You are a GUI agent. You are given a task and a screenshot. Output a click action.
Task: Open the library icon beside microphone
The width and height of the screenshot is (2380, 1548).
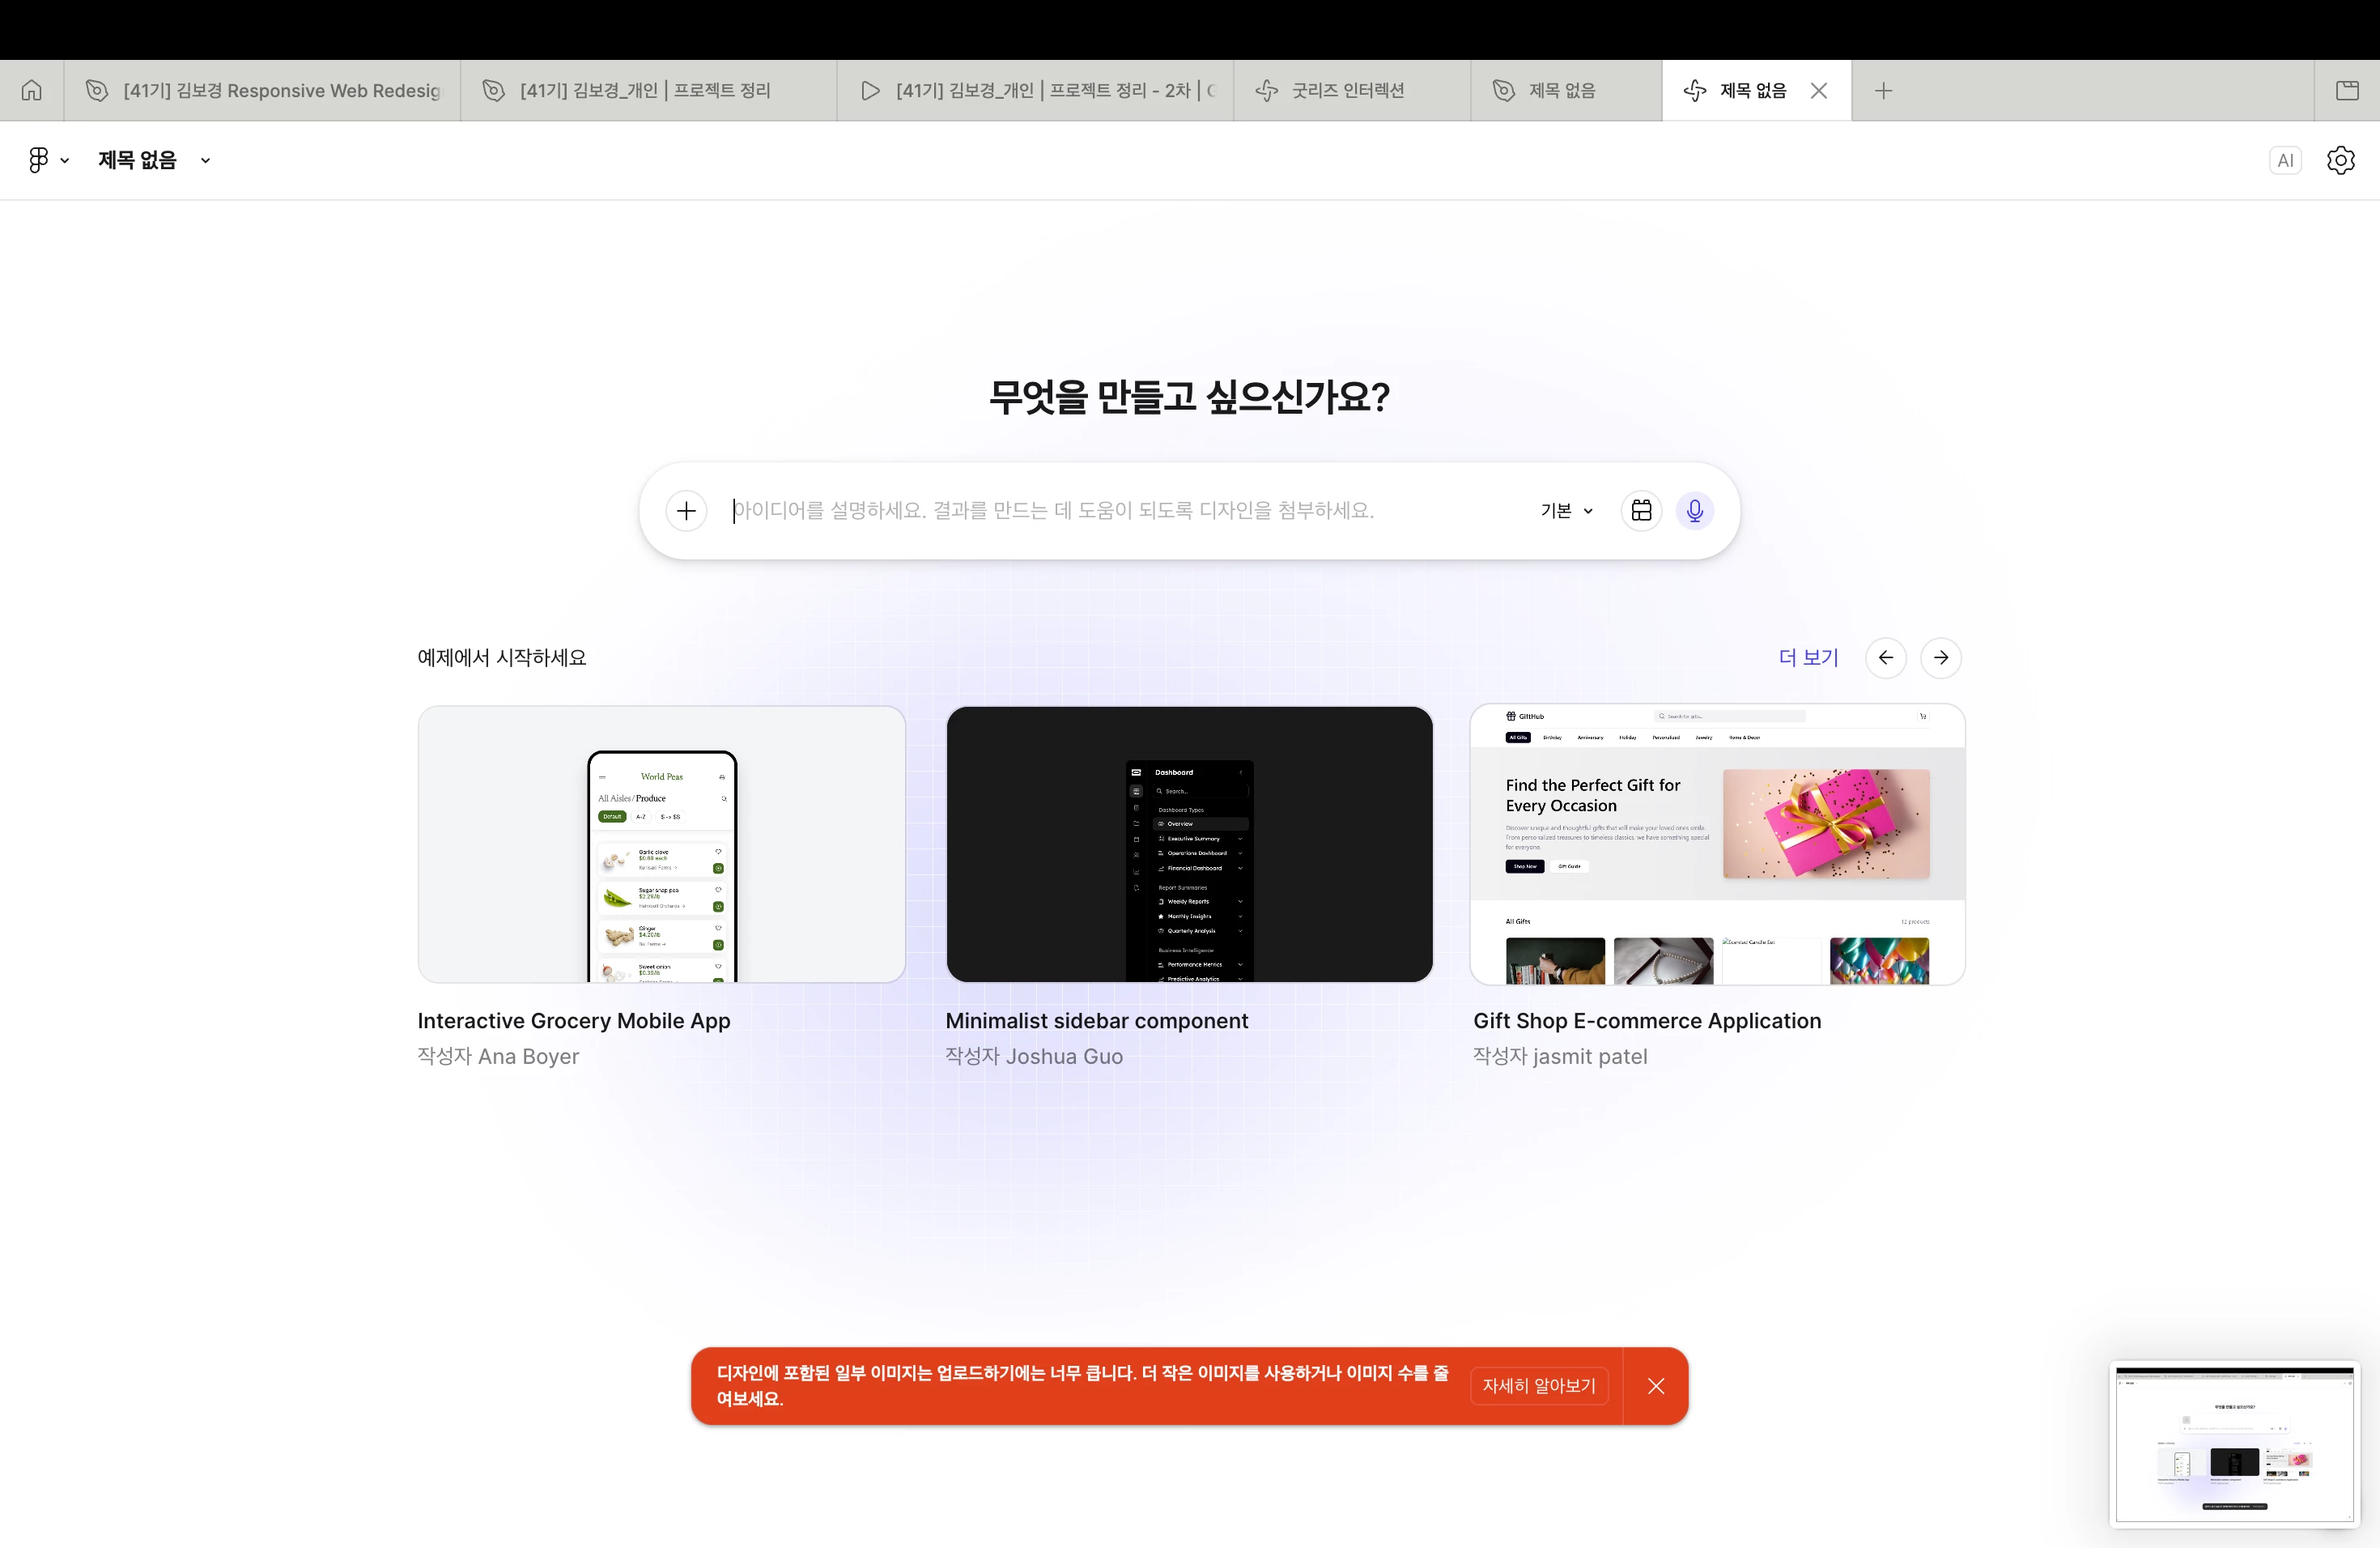click(x=1641, y=511)
